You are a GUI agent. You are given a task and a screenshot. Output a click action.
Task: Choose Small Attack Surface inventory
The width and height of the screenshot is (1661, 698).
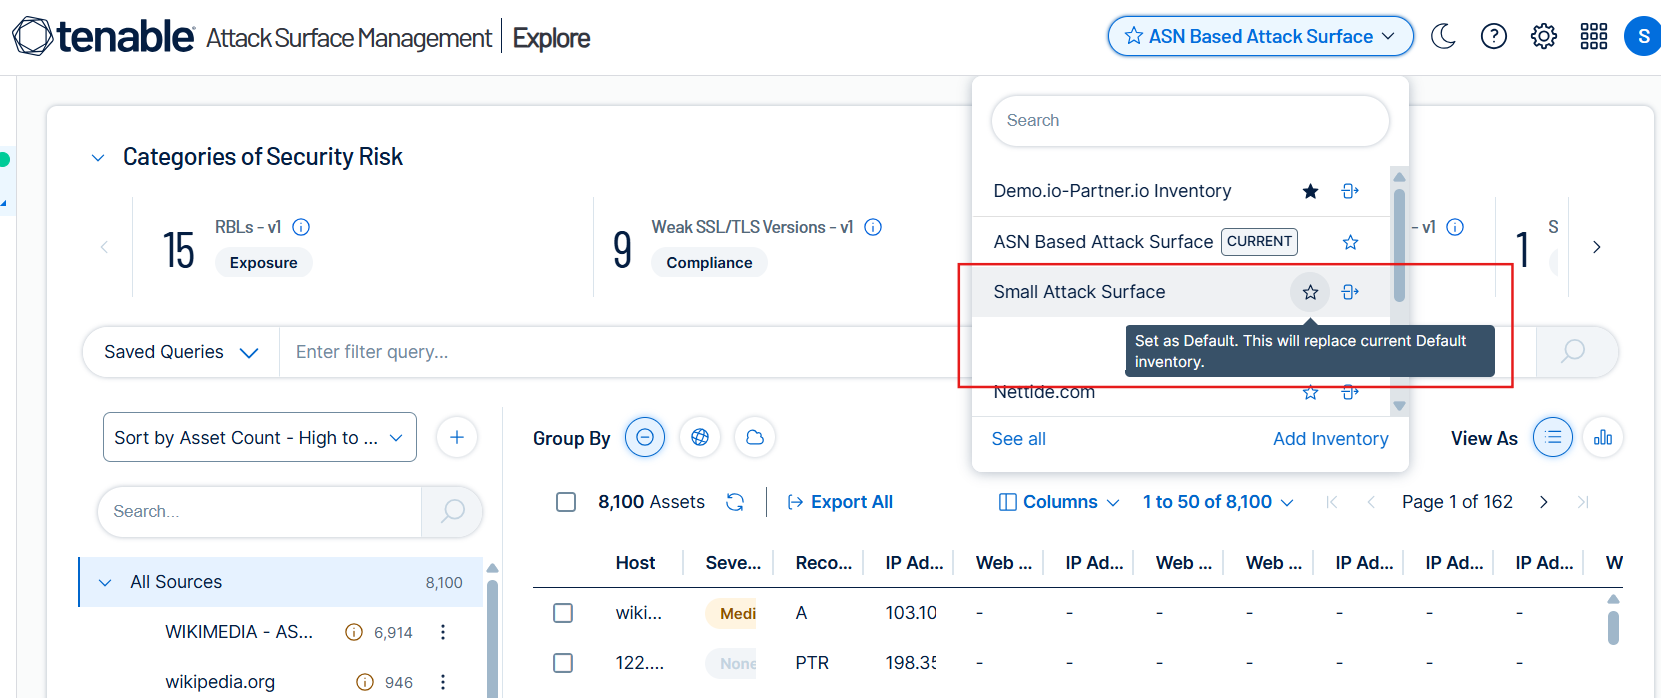point(1079,292)
